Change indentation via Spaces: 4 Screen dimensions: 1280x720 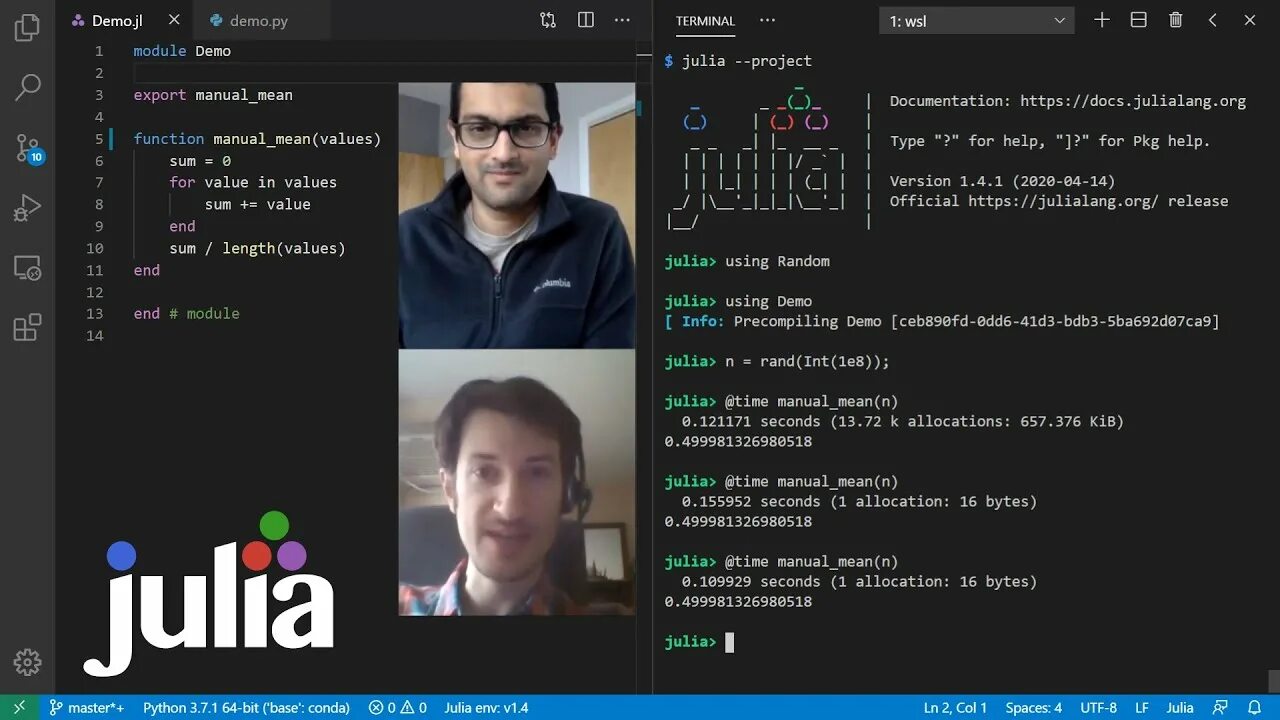pyautogui.click(x=1034, y=708)
